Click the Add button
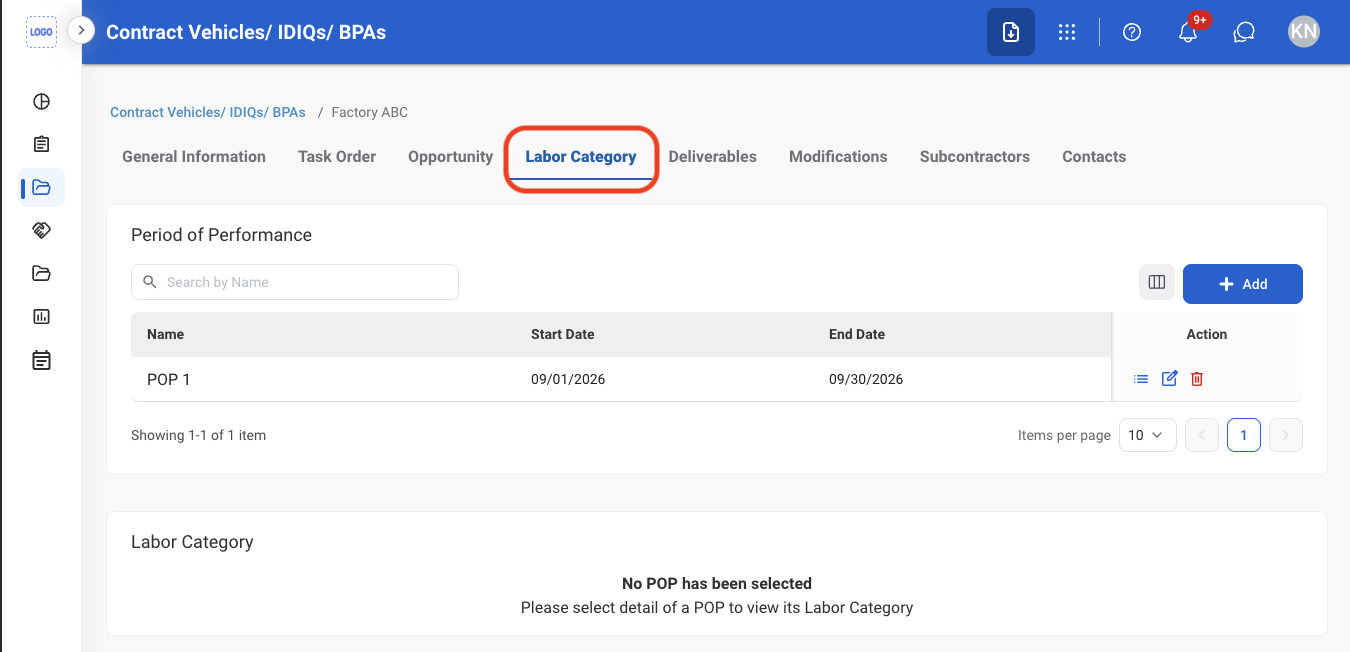The image size is (1350, 652). tap(1243, 284)
